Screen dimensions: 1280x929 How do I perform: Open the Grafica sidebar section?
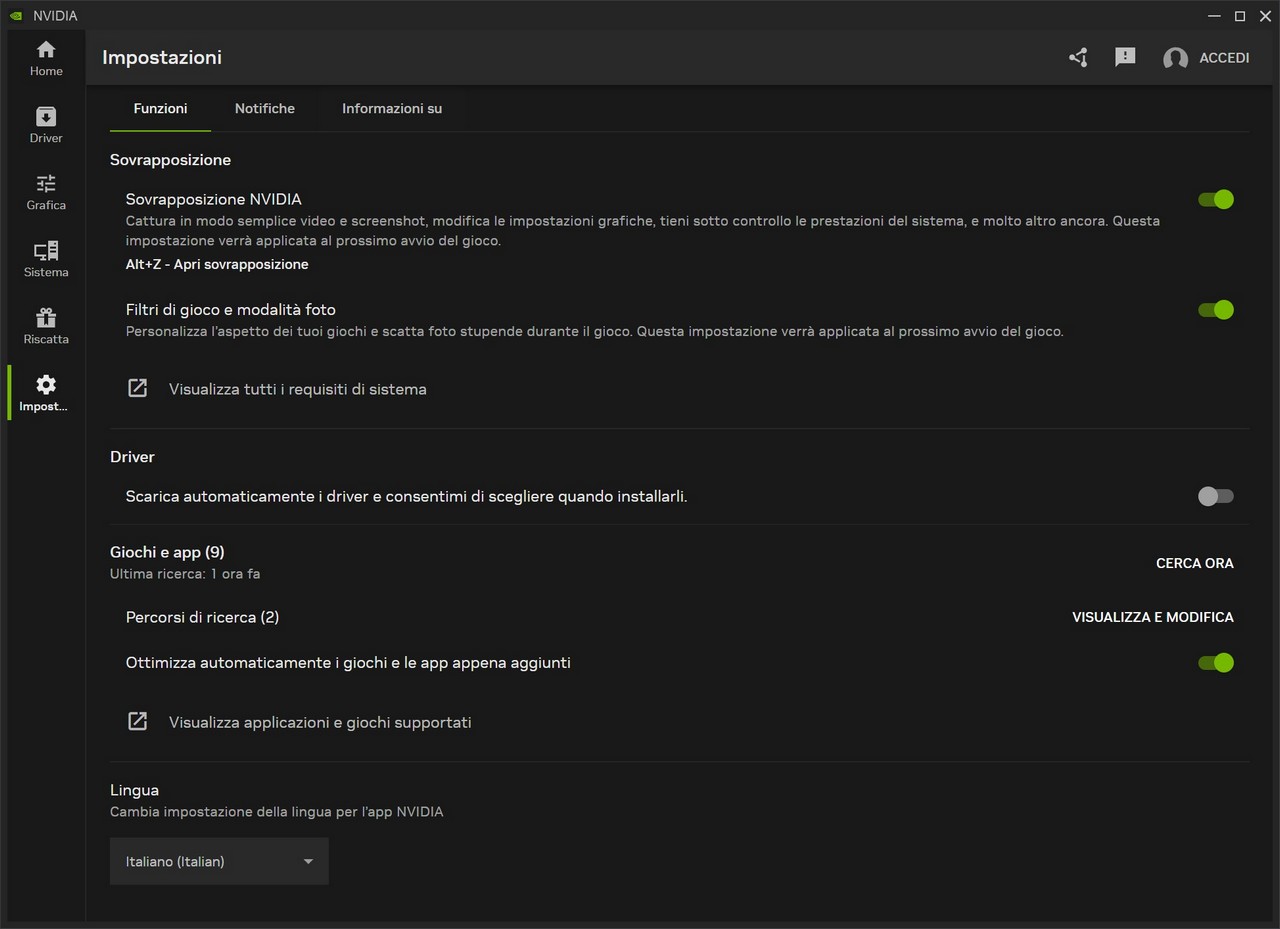[46, 193]
